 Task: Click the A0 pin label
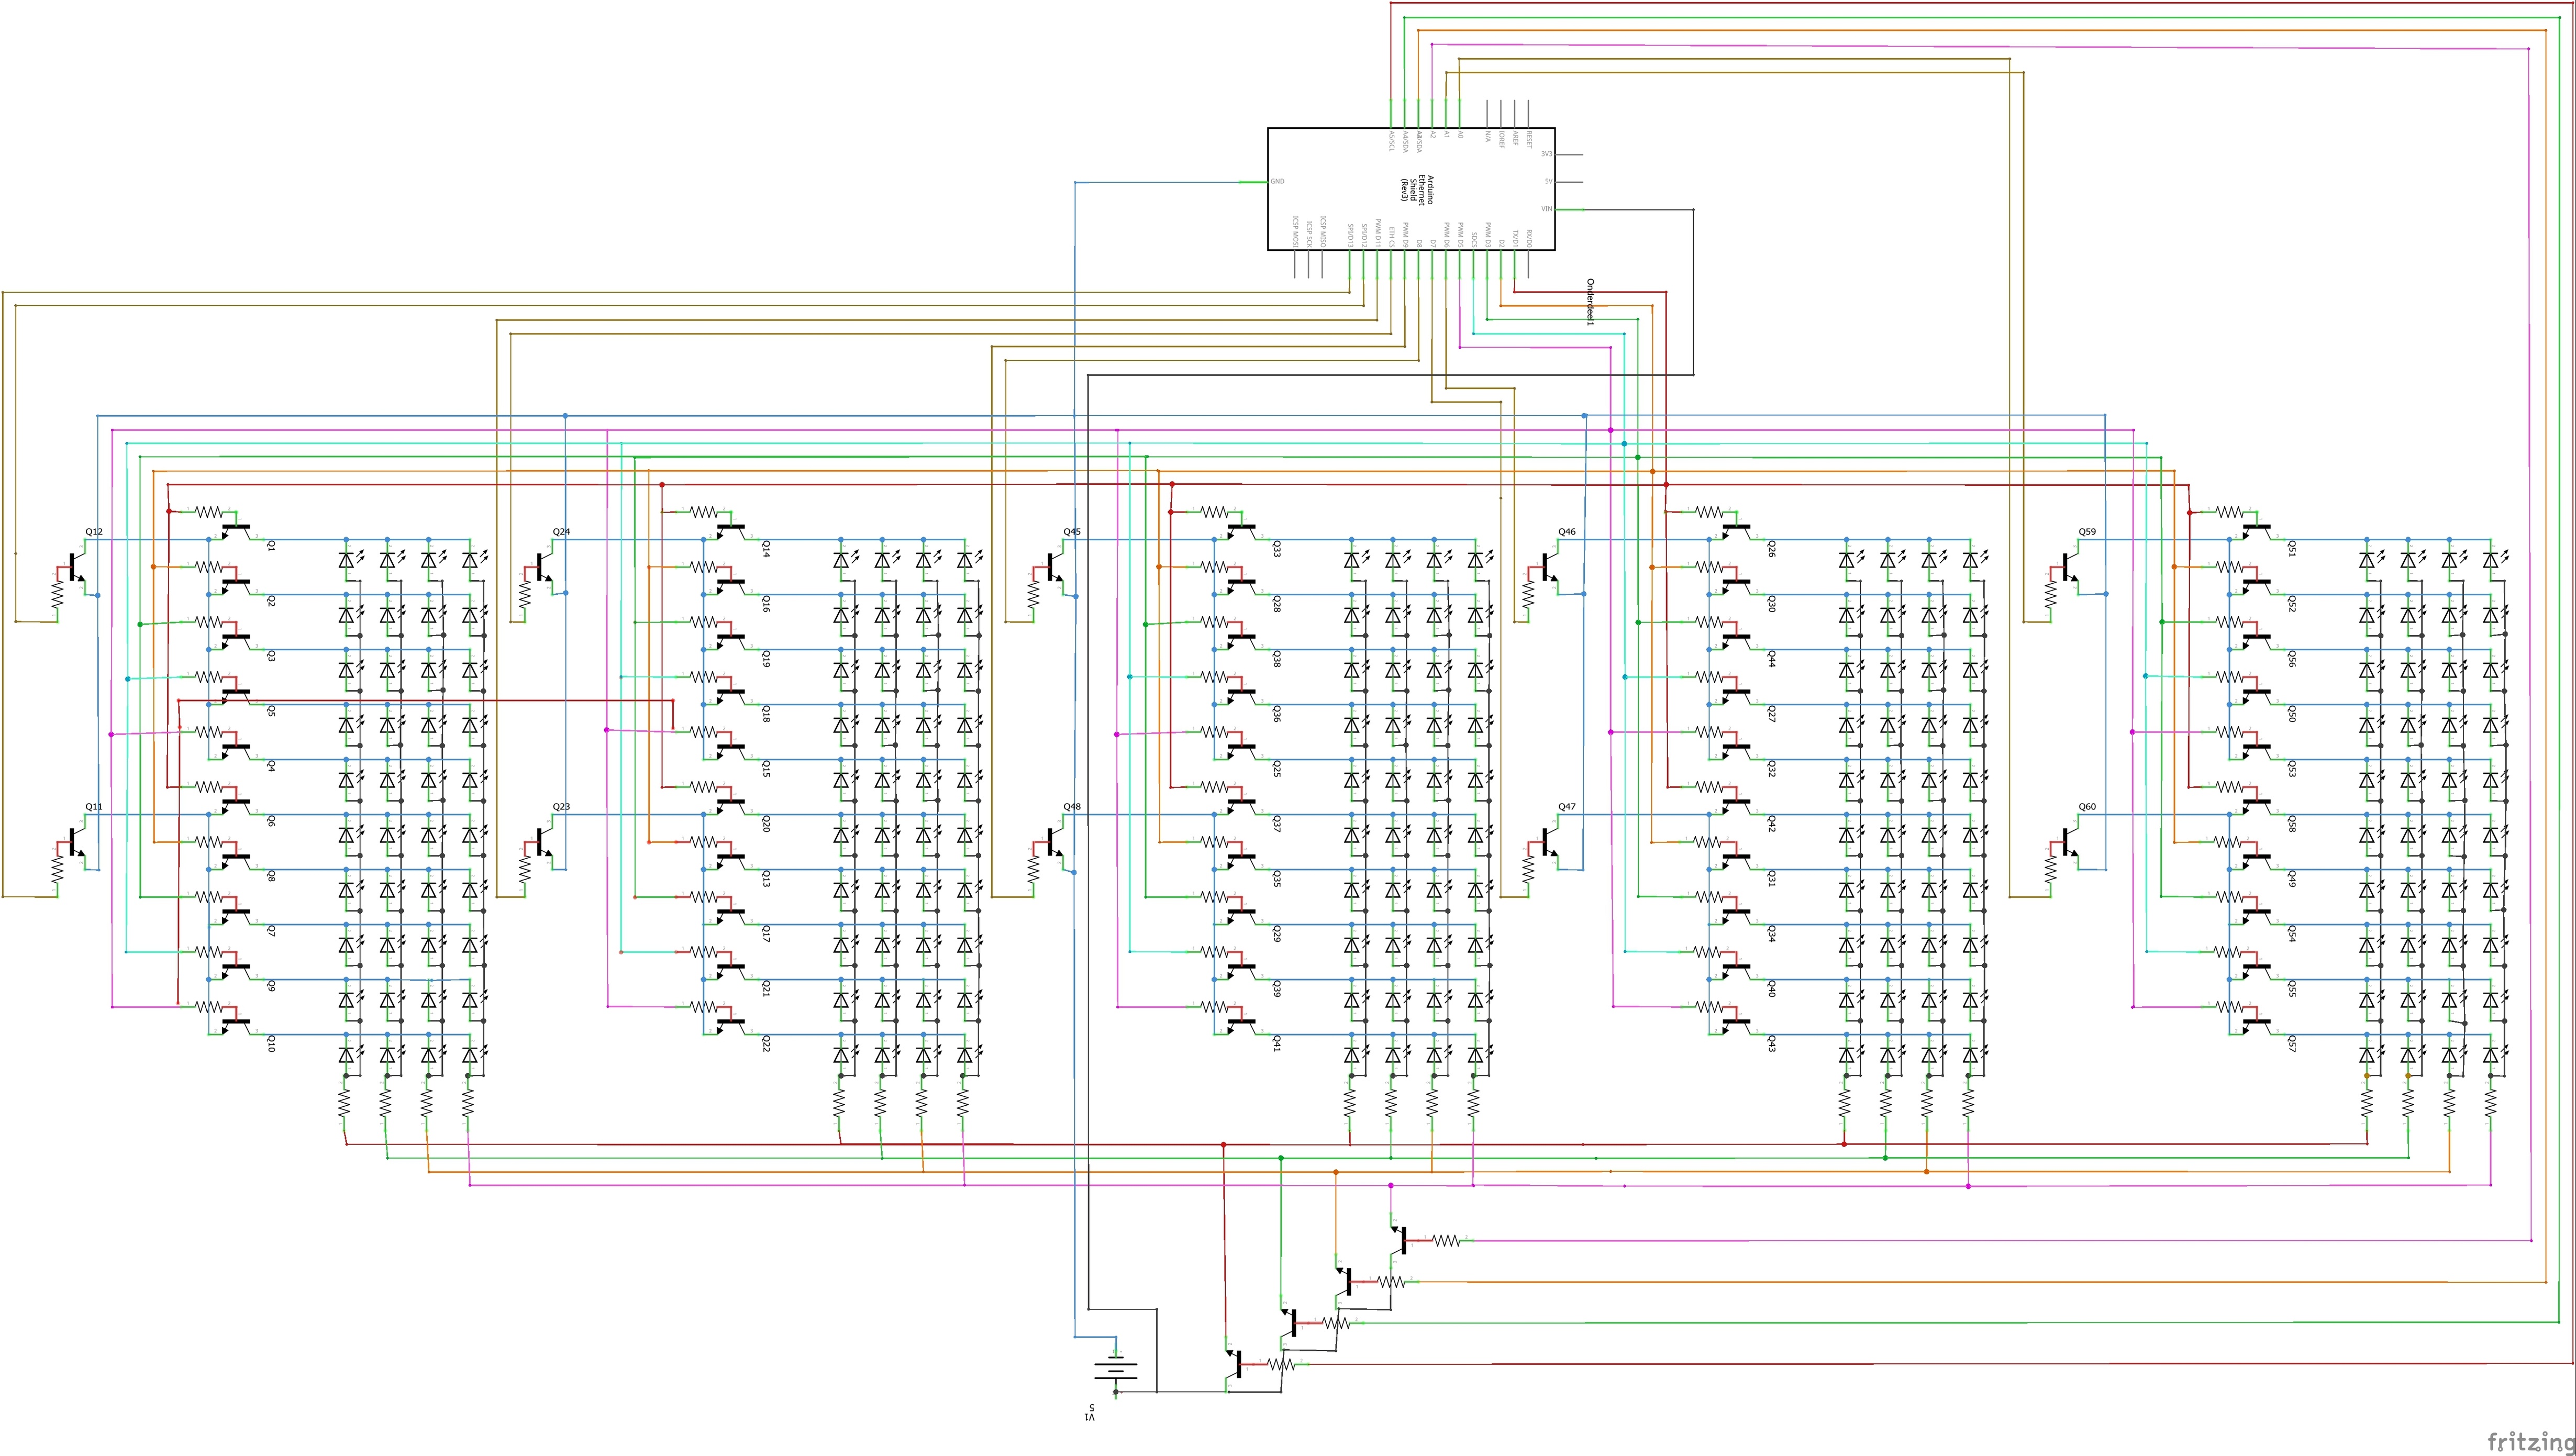tap(1461, 135)
